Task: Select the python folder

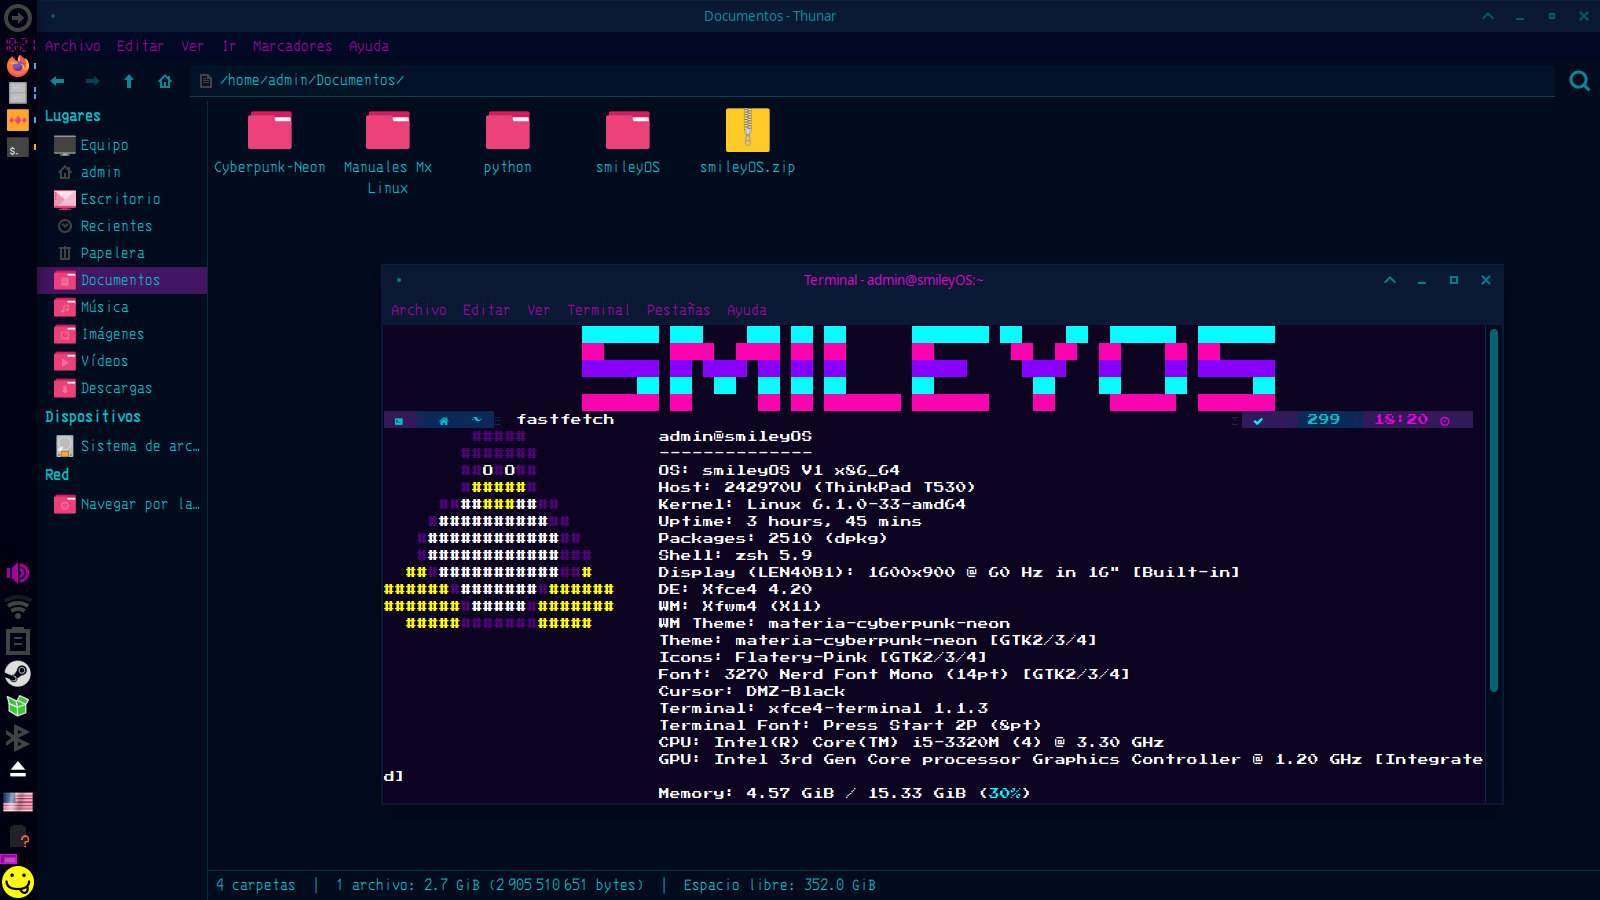Action: 508,143
